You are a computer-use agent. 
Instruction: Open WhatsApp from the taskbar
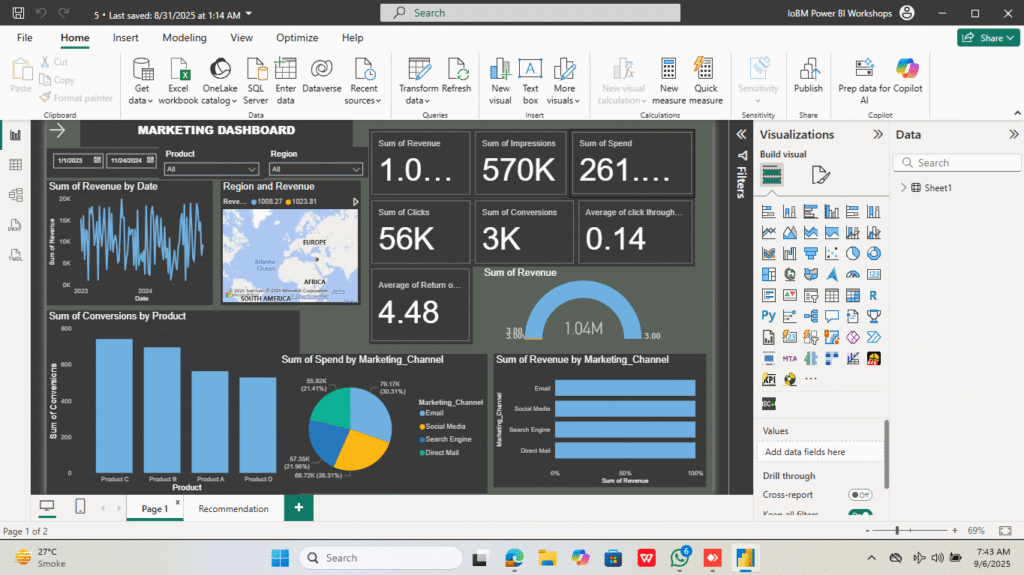pyautogui.click(x=680, y=557)
